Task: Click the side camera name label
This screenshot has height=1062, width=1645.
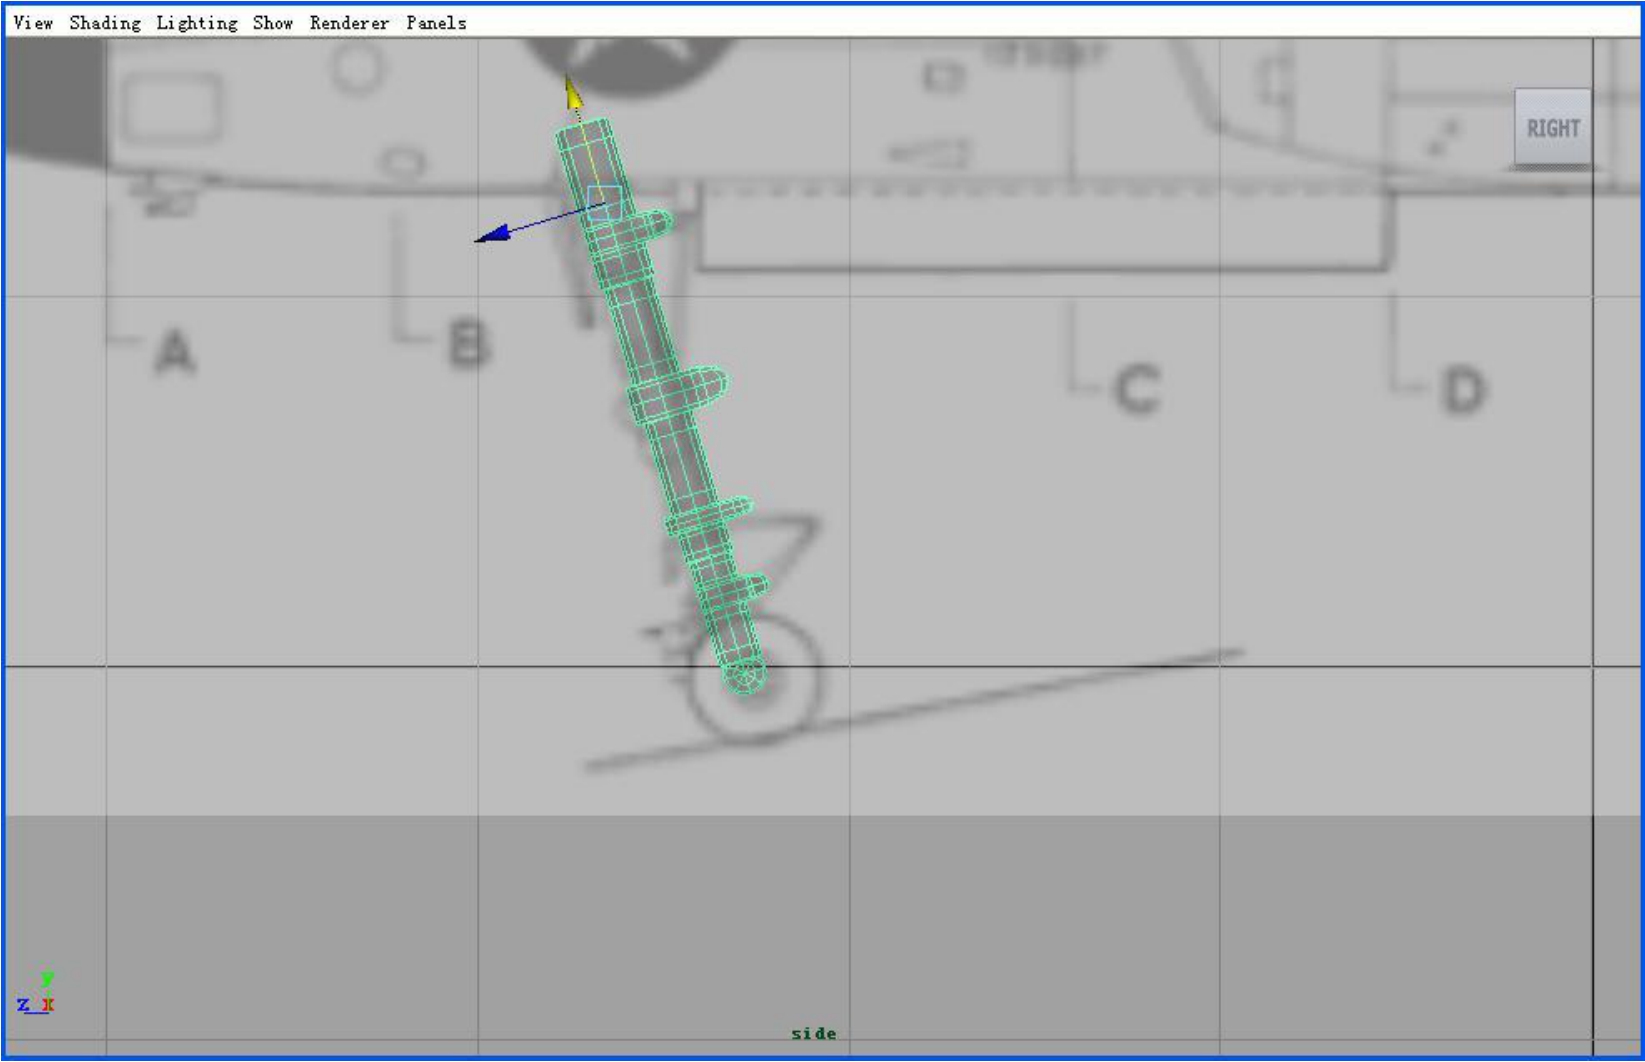Action: coord(813,1033)
